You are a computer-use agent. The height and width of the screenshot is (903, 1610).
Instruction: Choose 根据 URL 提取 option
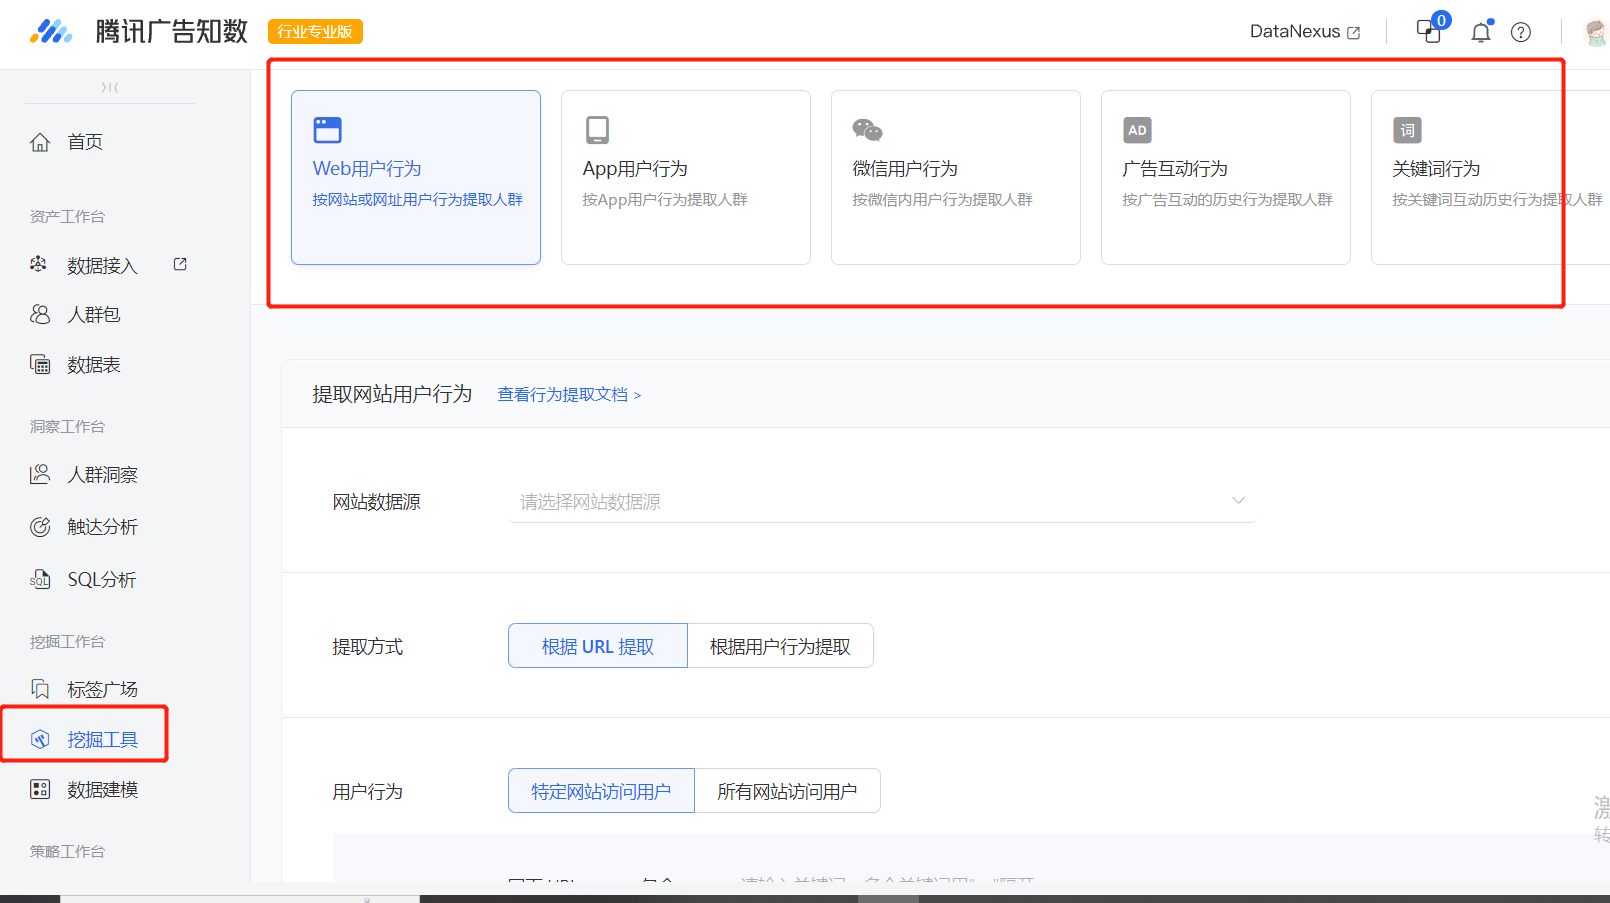point(597,646)
